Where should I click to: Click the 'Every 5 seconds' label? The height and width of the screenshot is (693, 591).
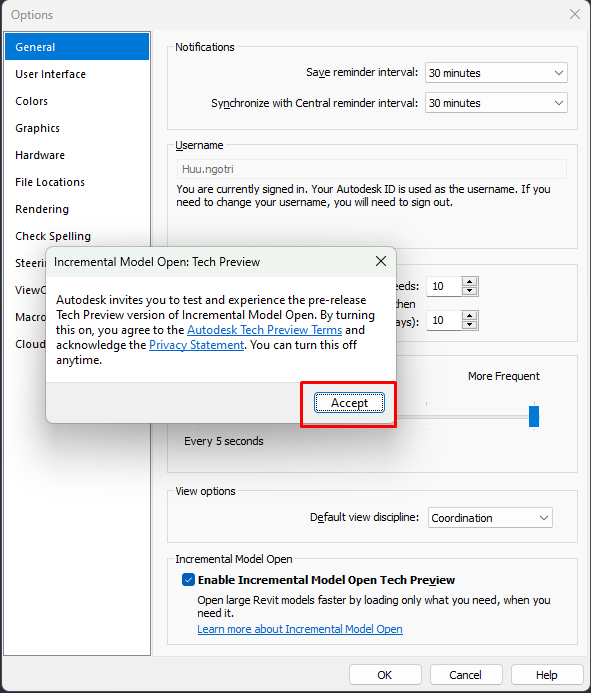pos(224,441)
